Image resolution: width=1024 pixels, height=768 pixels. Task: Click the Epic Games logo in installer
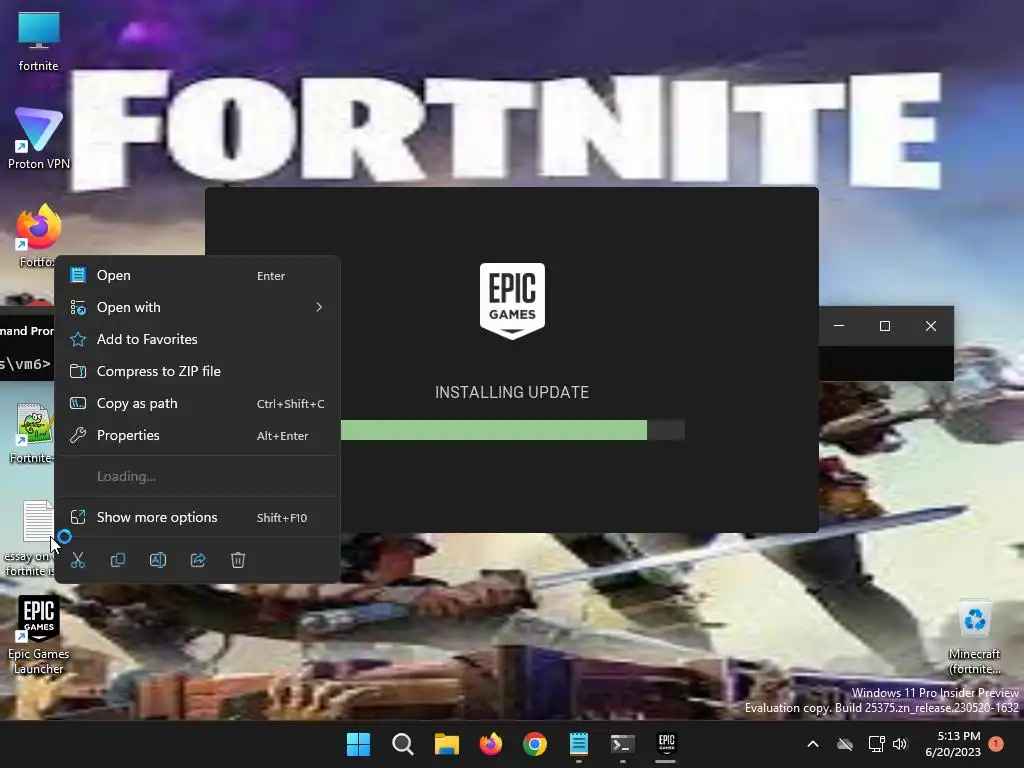512,301
